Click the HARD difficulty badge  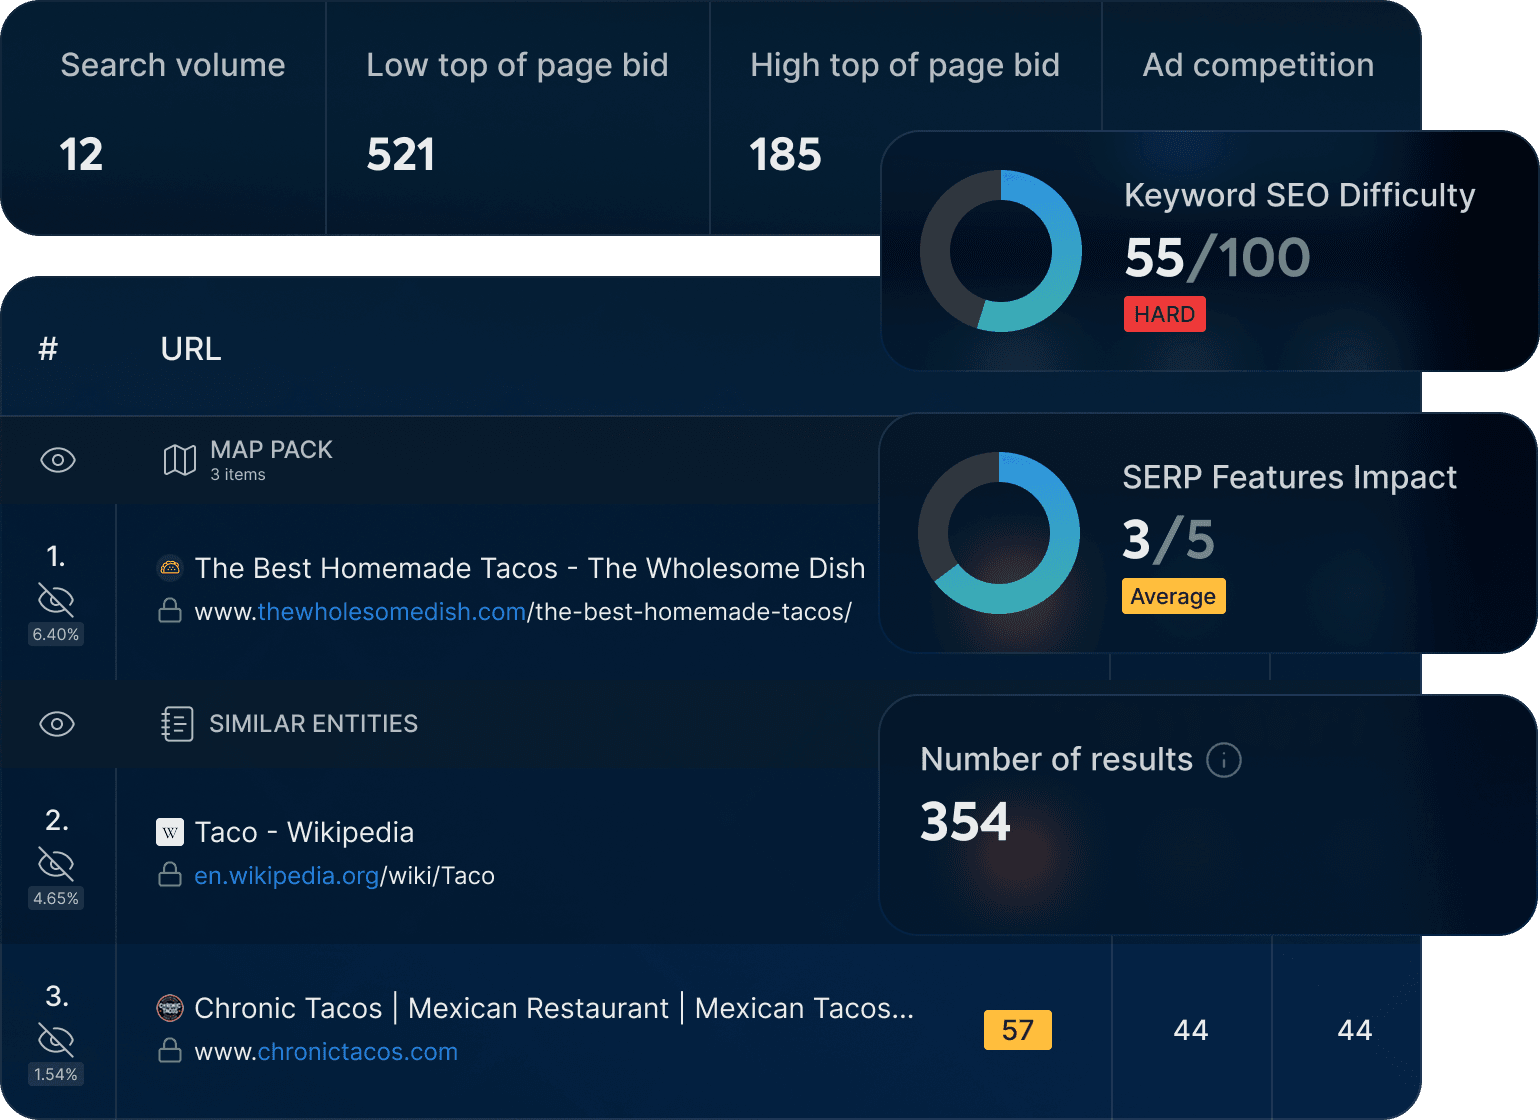tap(1164, 313)
